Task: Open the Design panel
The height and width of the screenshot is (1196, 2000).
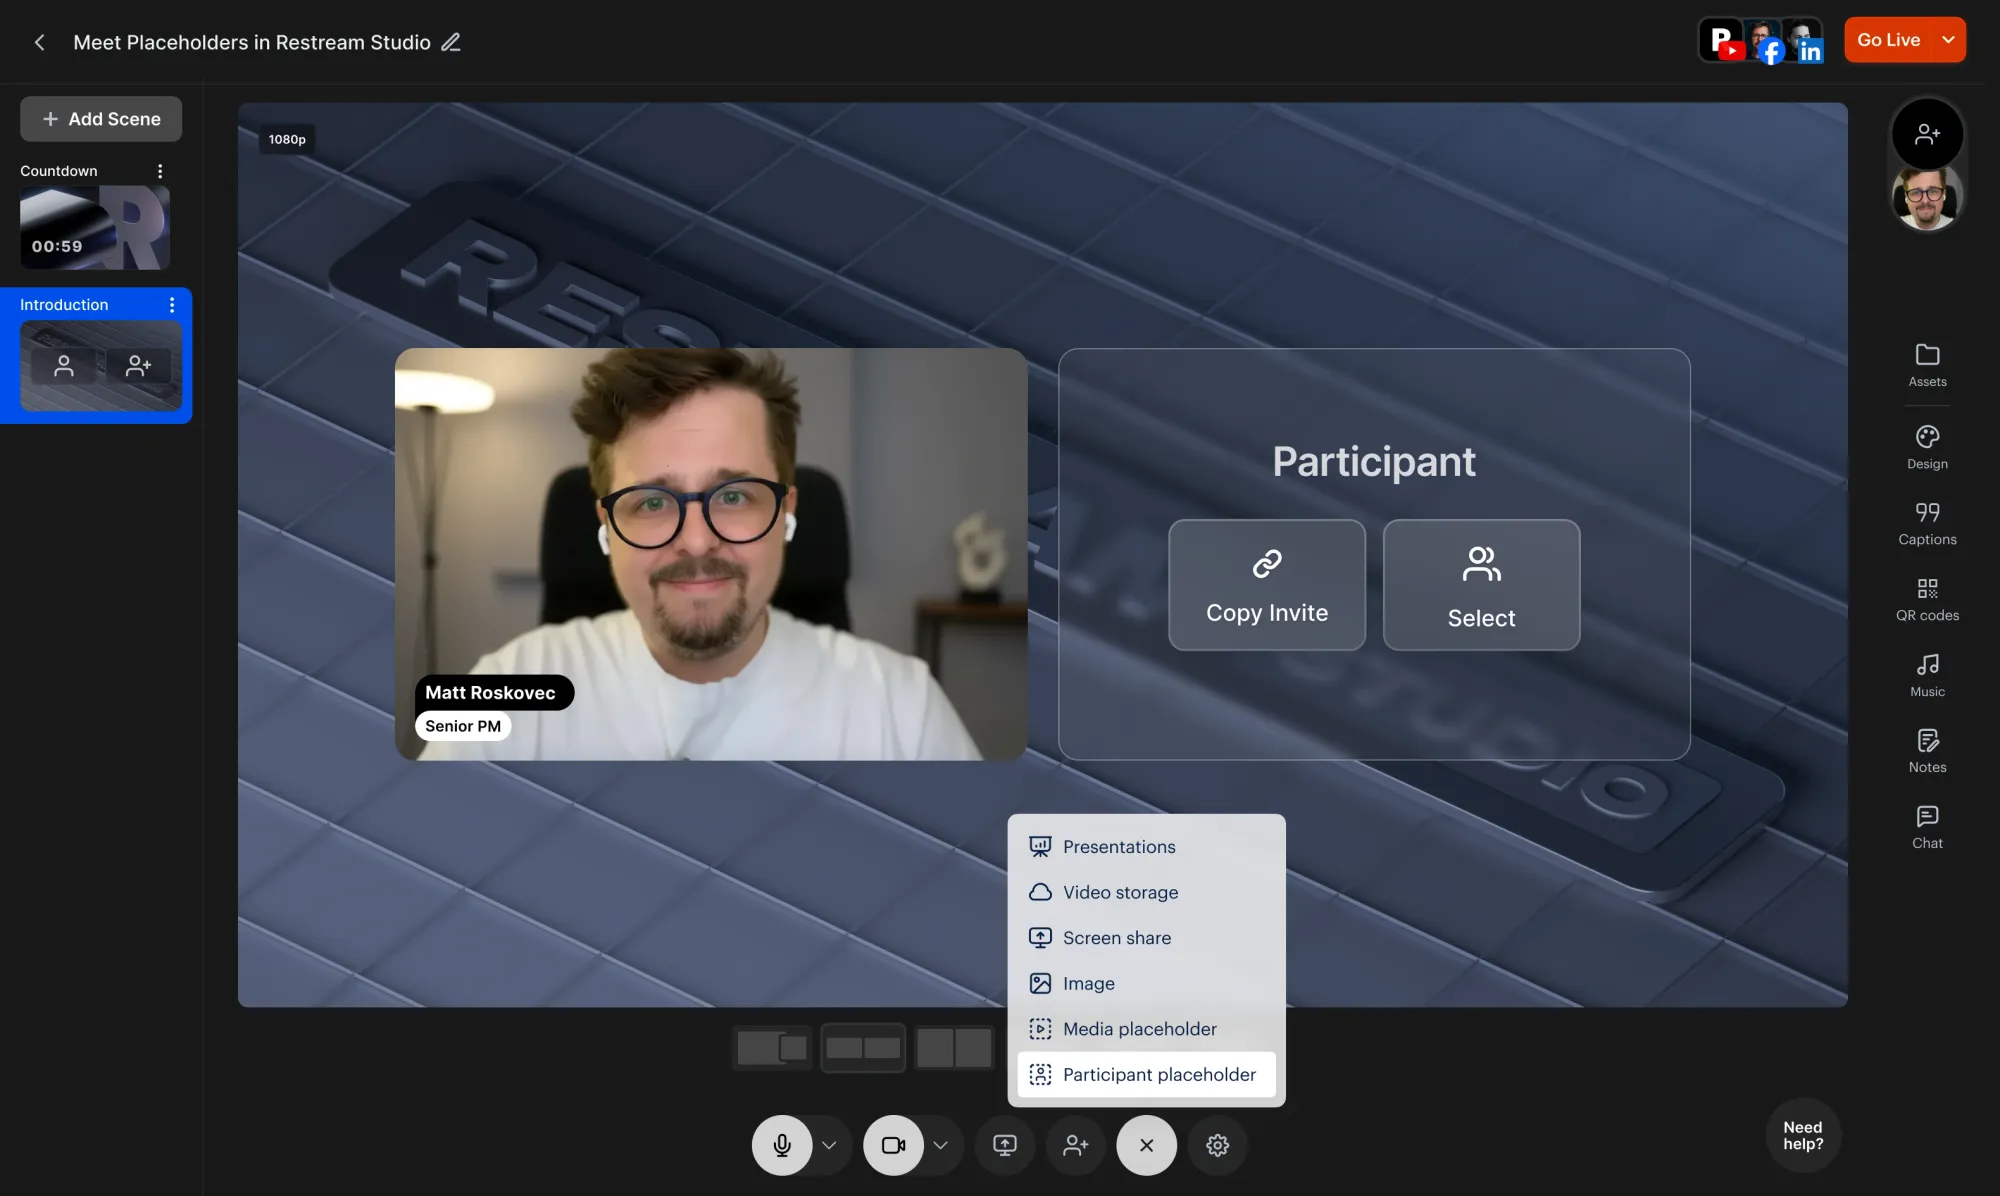Action: [x=1927, y=447]
